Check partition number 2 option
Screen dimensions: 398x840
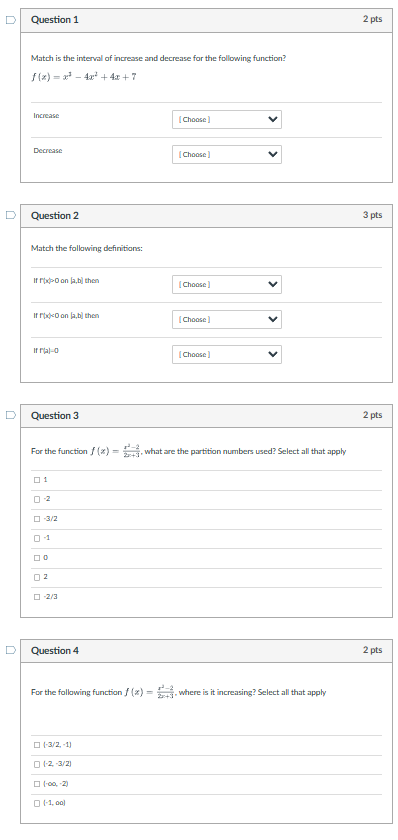click(37, 577)
